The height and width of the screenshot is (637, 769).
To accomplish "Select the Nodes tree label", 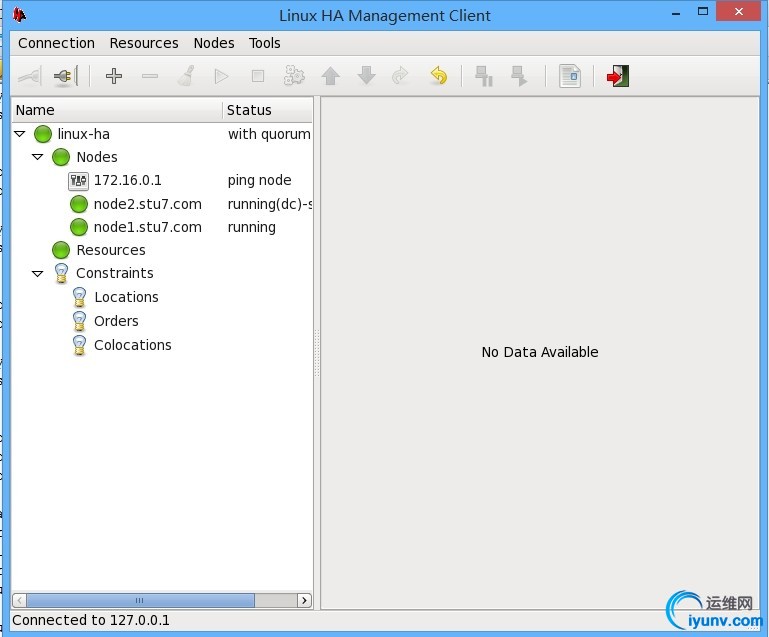I will [97, 157].
